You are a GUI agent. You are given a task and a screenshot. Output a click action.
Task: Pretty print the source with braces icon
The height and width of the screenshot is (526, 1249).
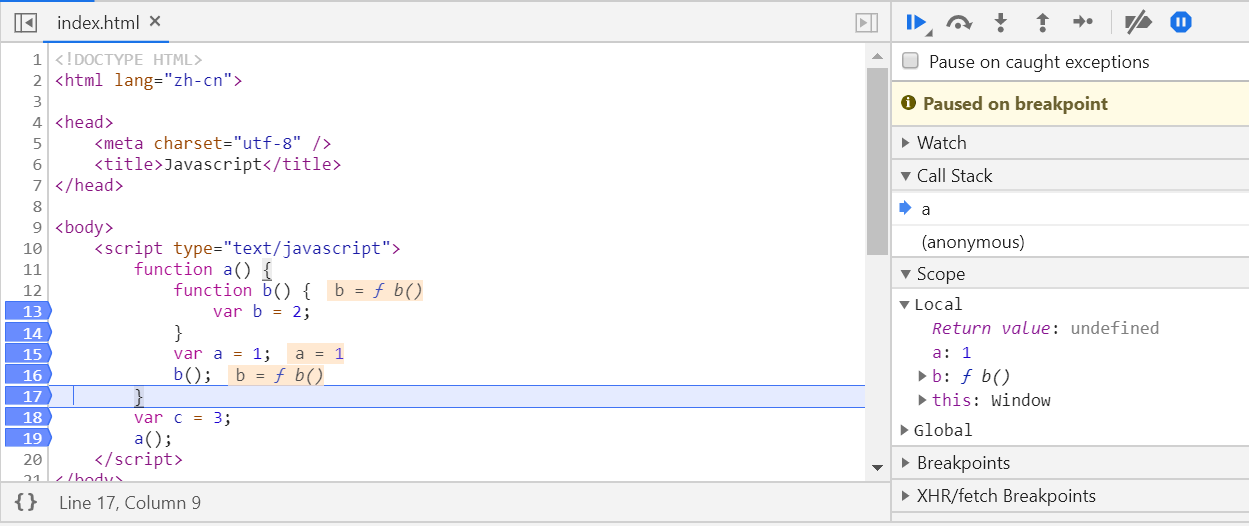[x=26, y=503]
